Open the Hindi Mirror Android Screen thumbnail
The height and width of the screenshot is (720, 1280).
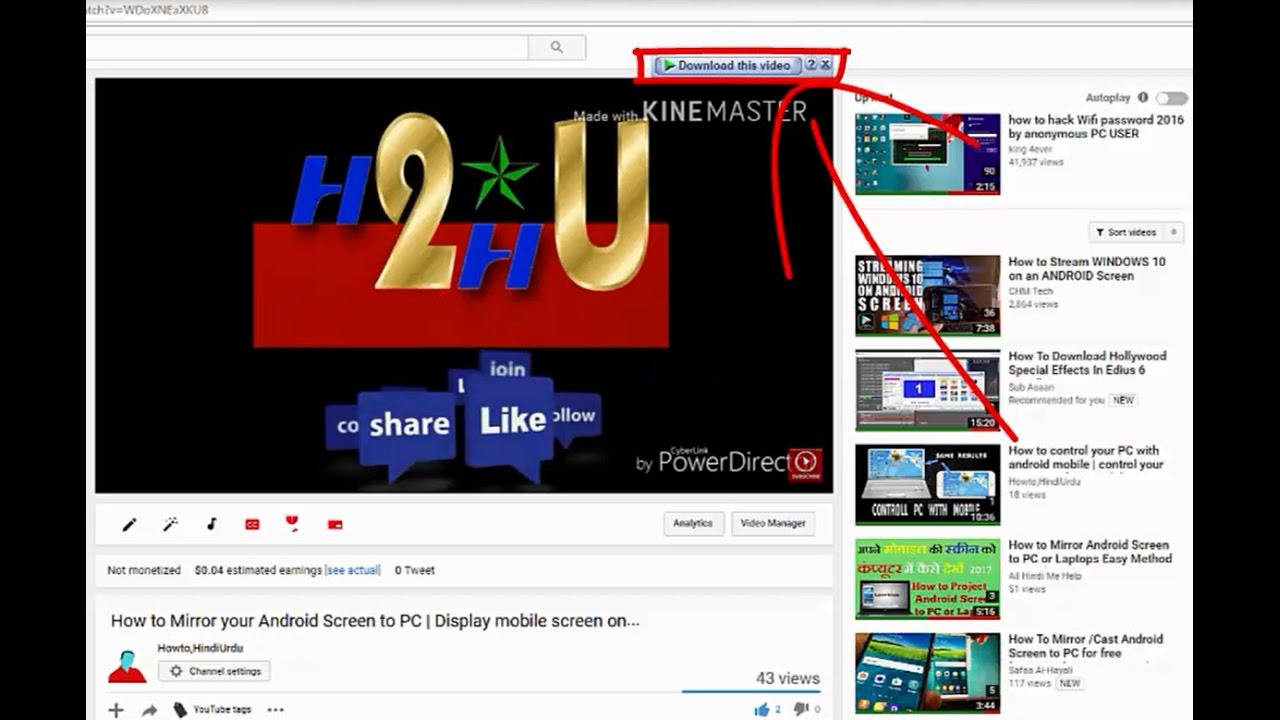(927, 579)
